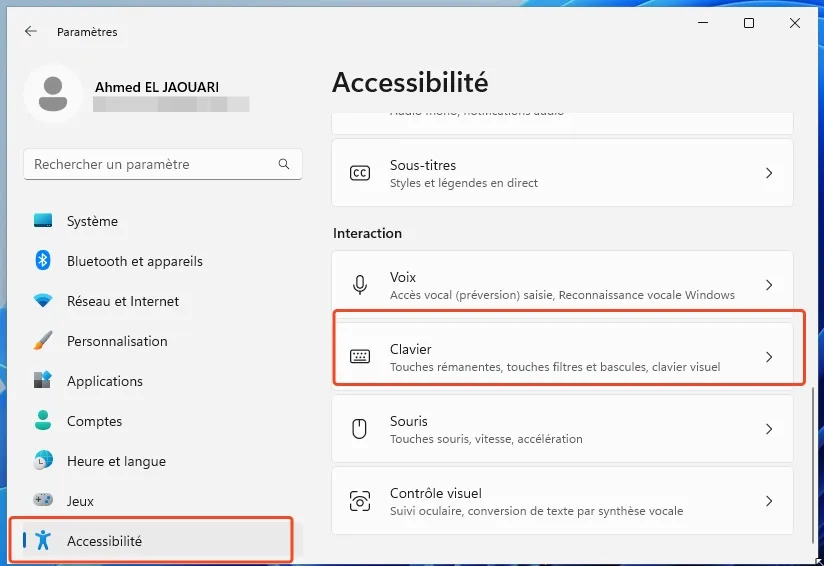Click the Système monitor icon
The image size is (824, 566).
pos(43,220)
